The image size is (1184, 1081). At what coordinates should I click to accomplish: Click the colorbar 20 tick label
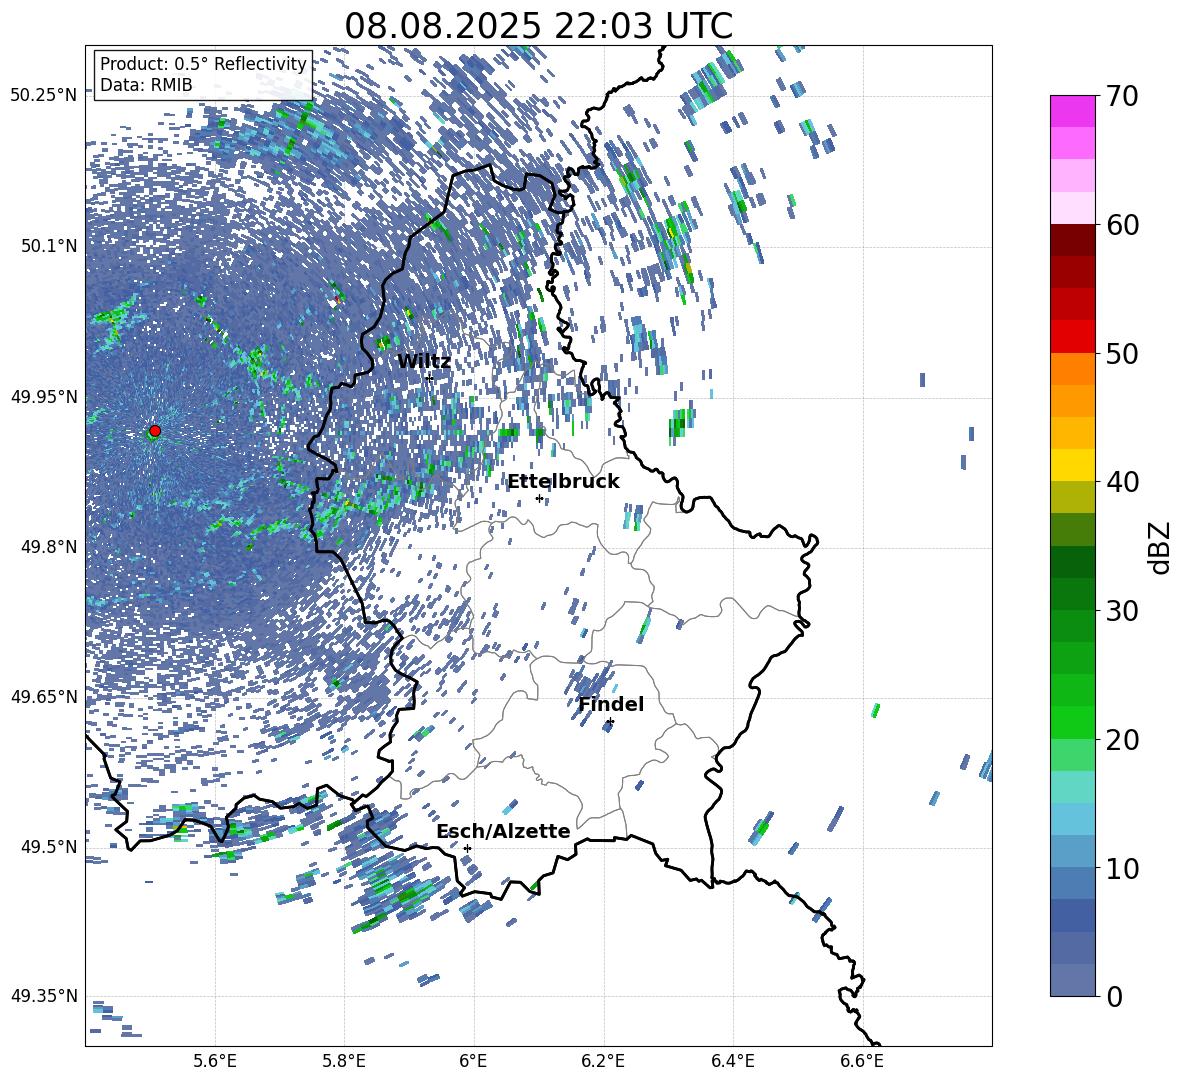click(1121, 740)
